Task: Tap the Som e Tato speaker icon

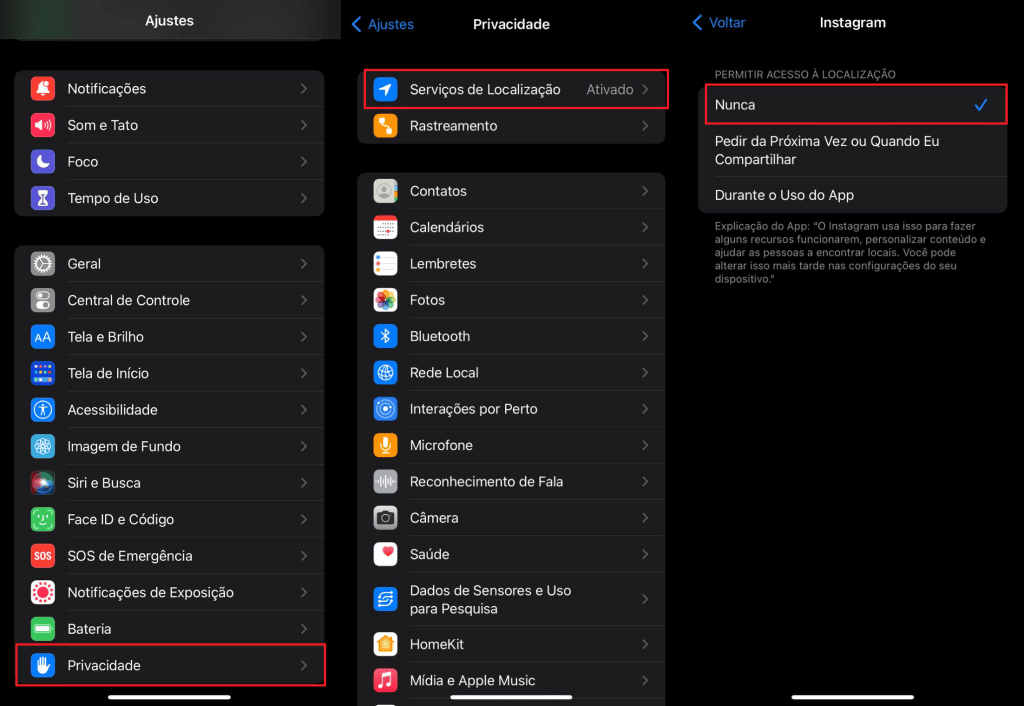Action: pyautogui.click(x=43, y=125)
